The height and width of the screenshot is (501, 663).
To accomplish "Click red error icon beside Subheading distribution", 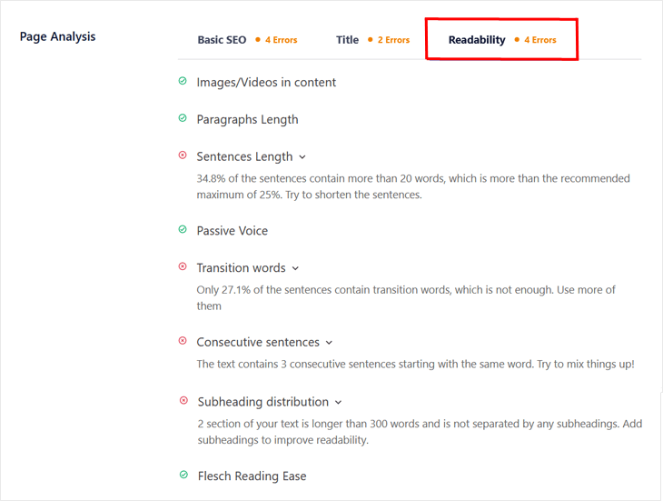I will click(183, 401).
